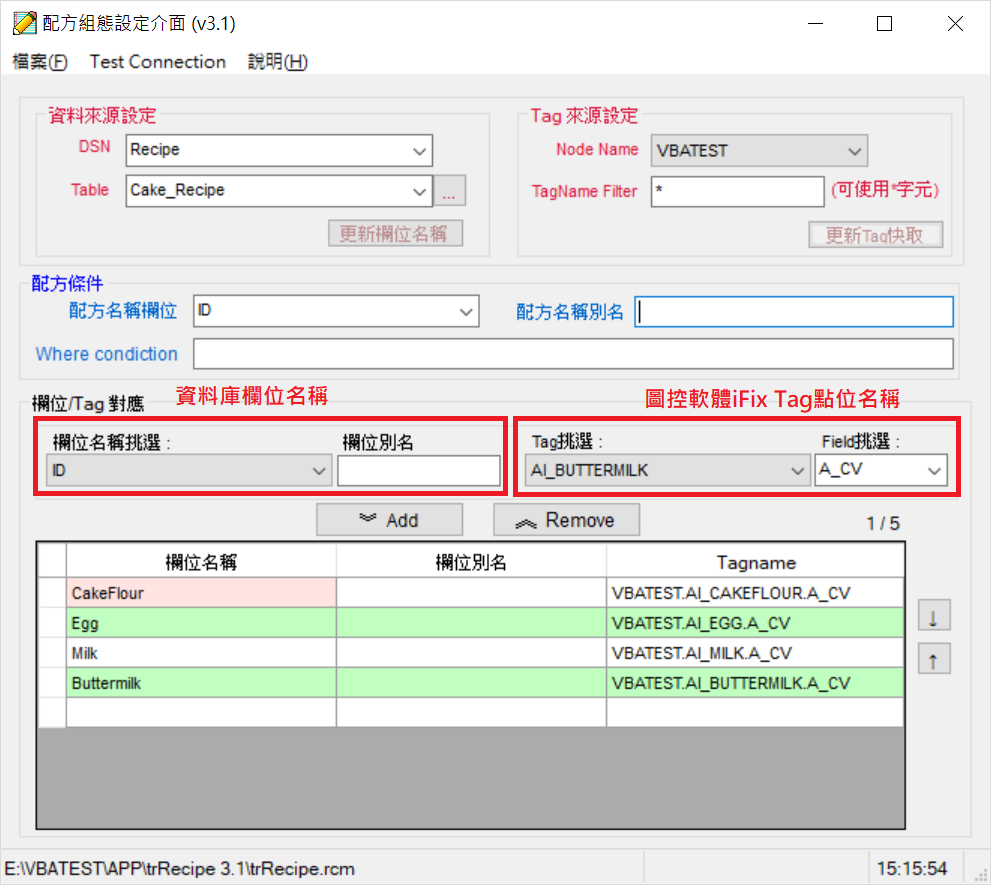Click the move-up arrow button
Viewport: 991px width, 885px height.
click(x=933, y=660)
